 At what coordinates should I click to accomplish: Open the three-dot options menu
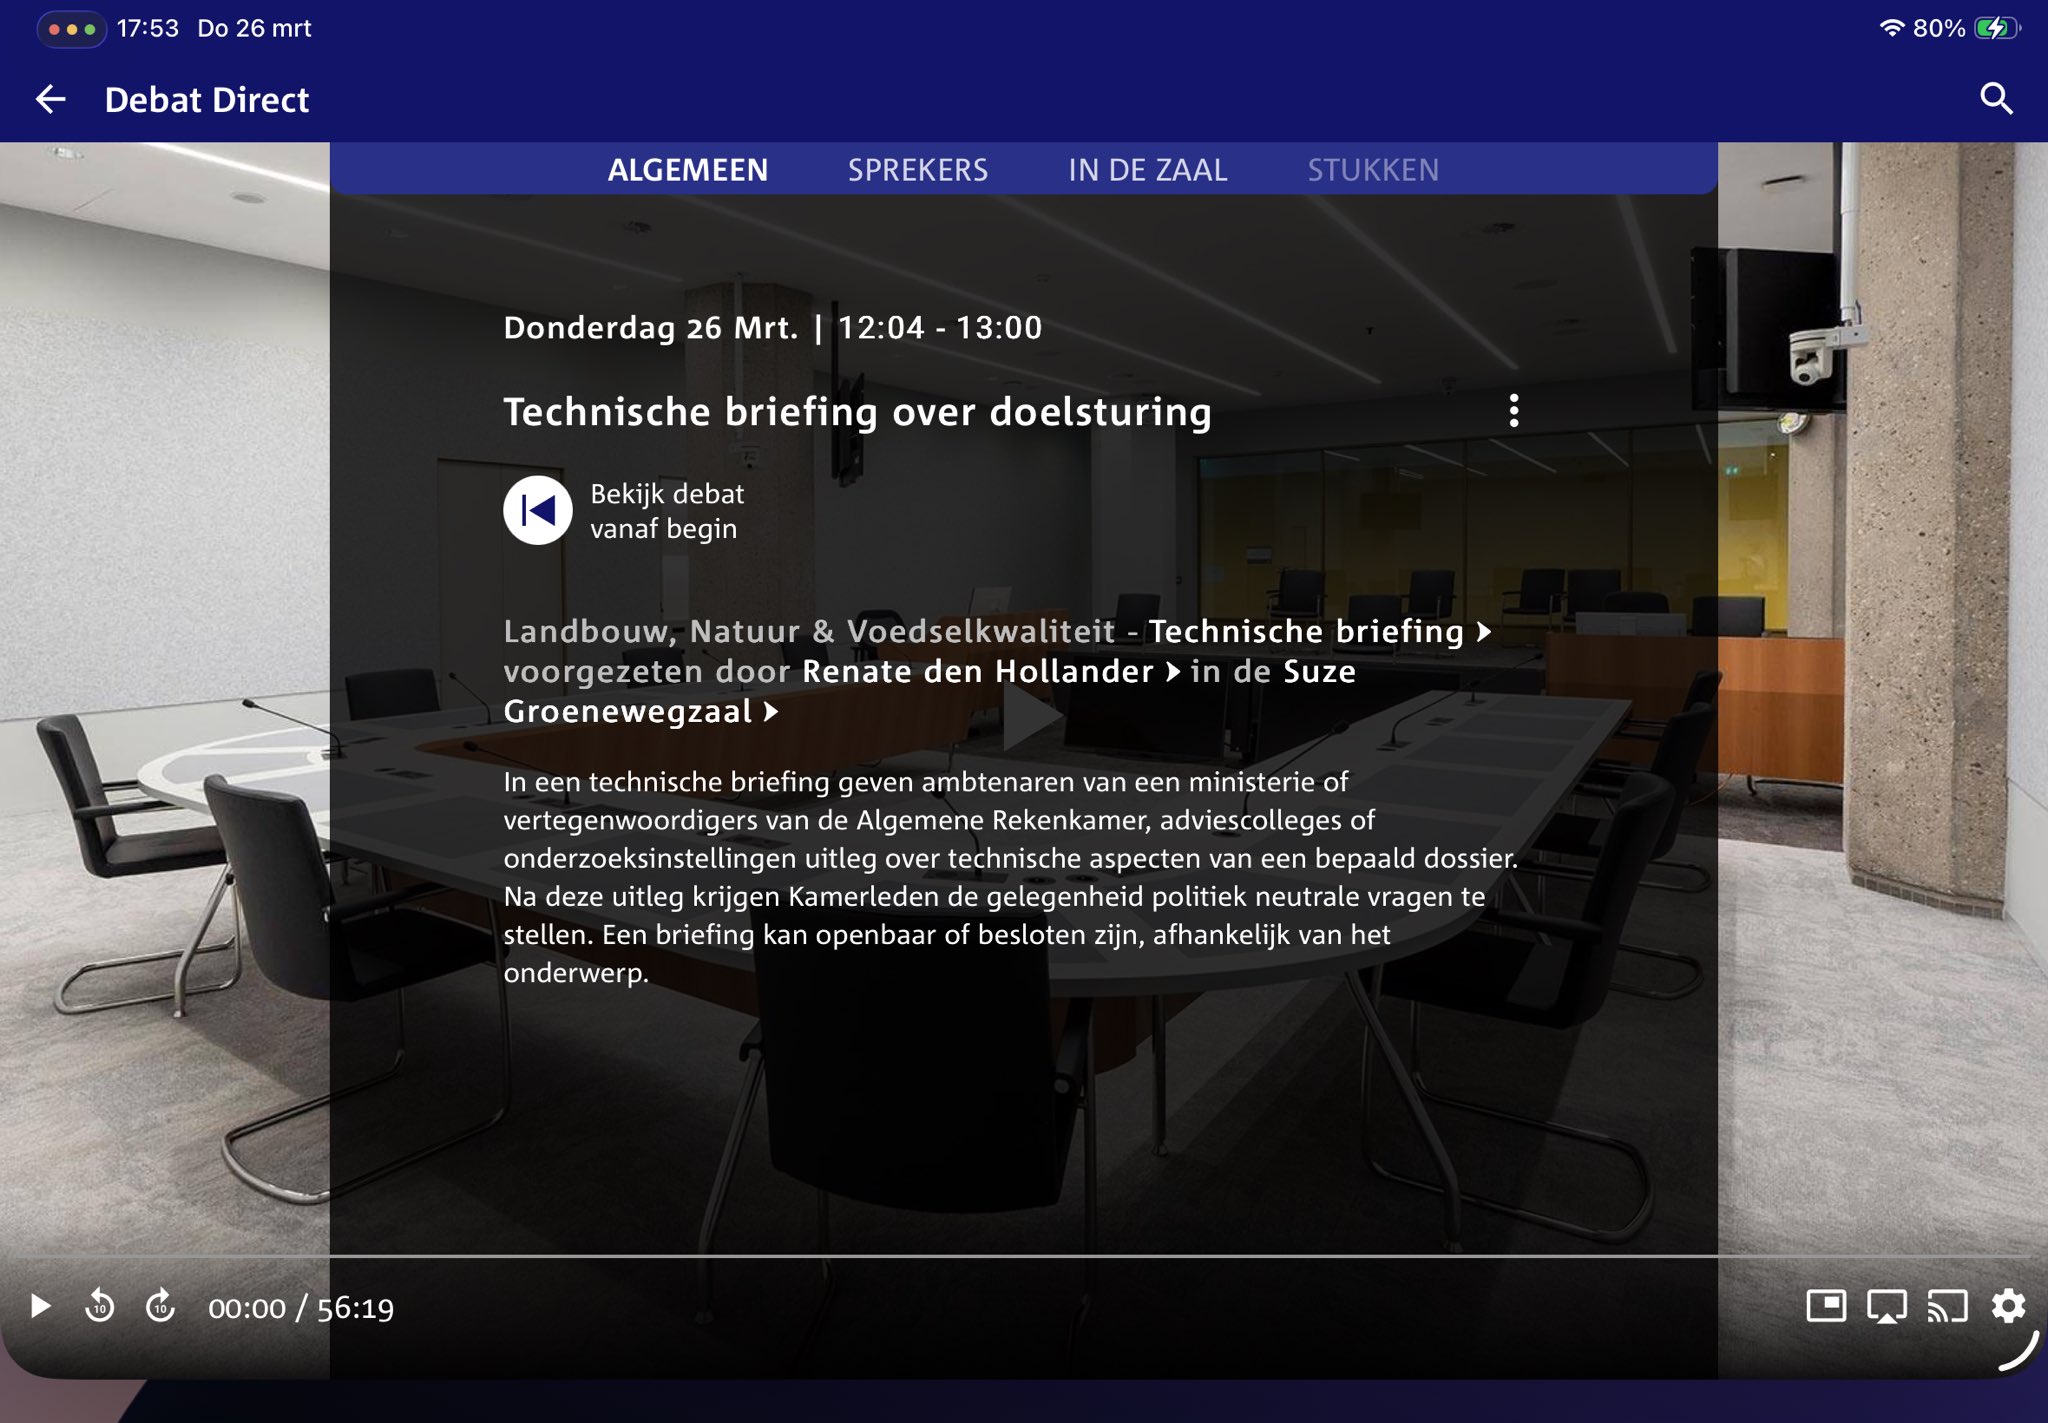point(1514,411)
